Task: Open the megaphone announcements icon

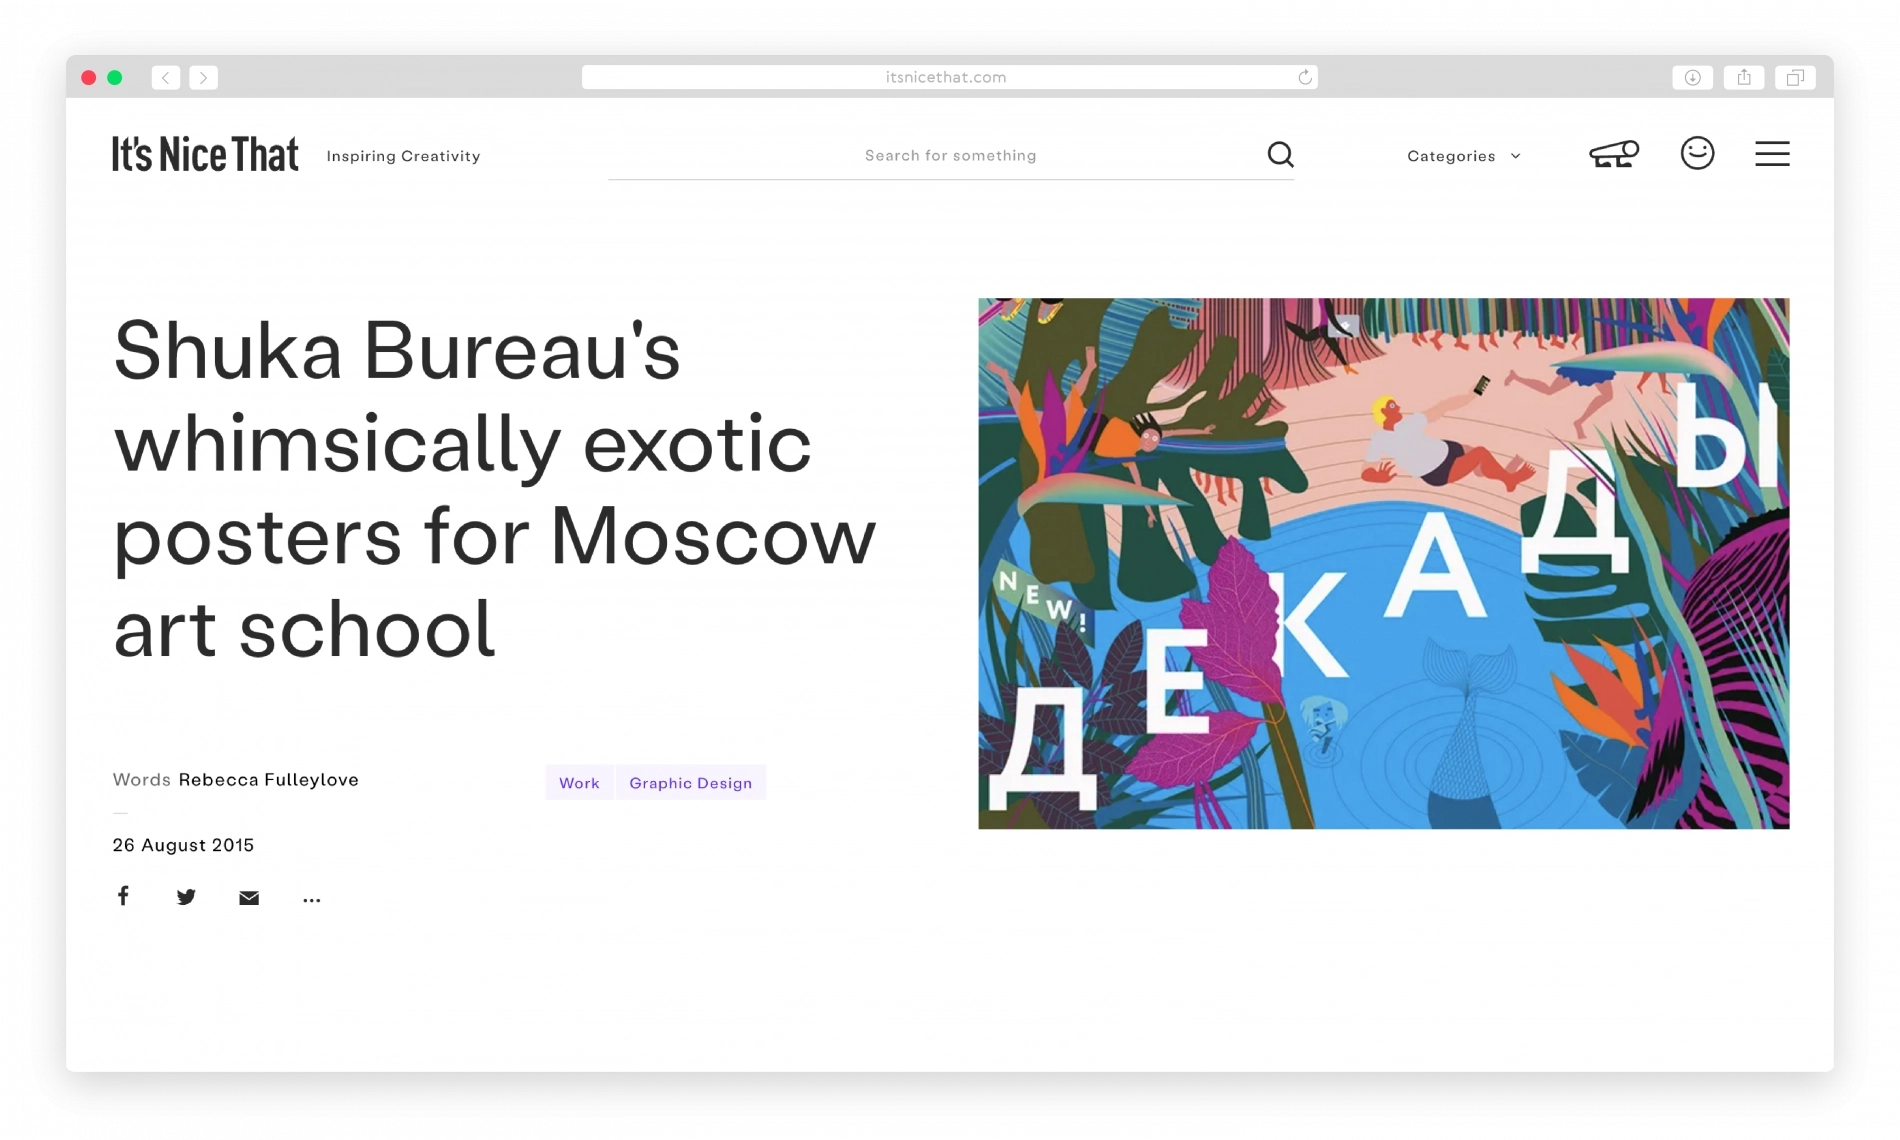Action: [1614, 154]
